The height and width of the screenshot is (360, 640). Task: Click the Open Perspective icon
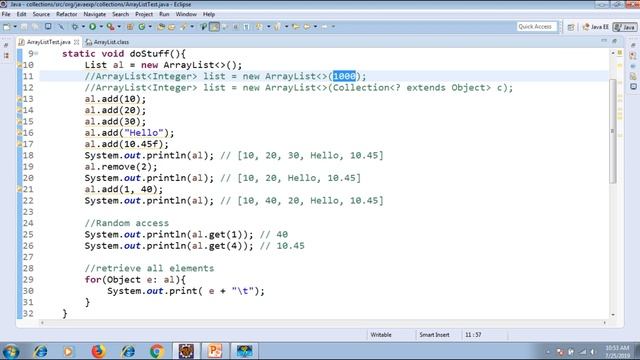[x=571, y=27]
